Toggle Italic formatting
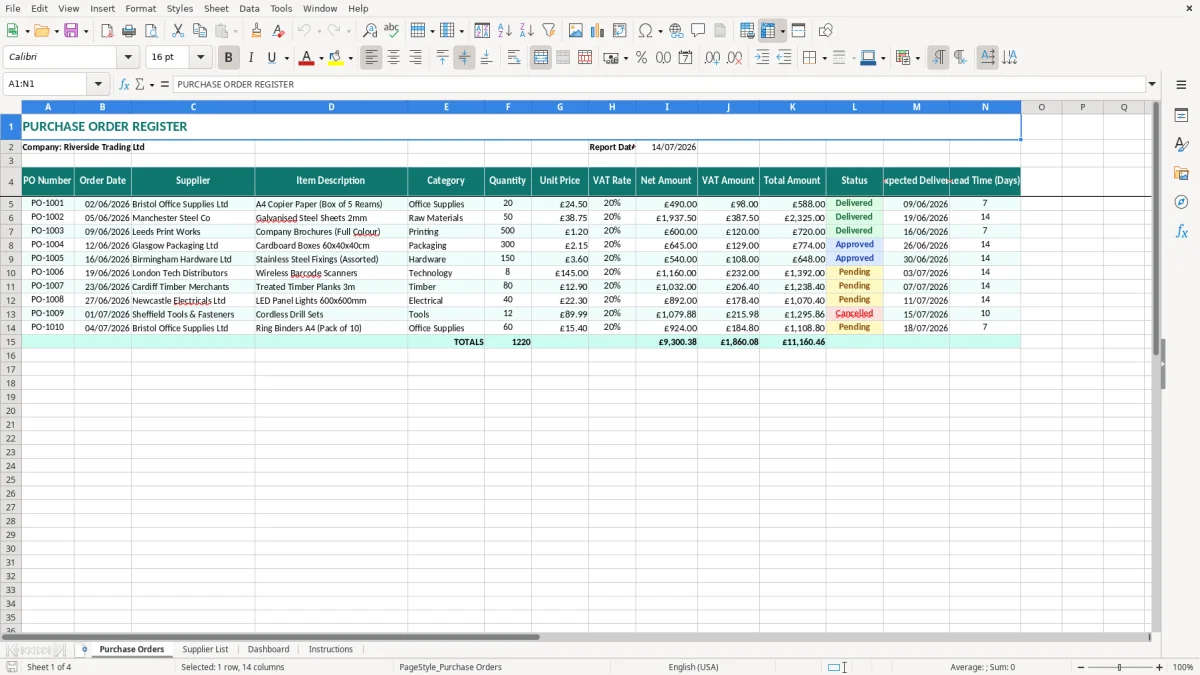This screenshot has width=1200, height=675. pyautogui.click(x=251, y=58)
